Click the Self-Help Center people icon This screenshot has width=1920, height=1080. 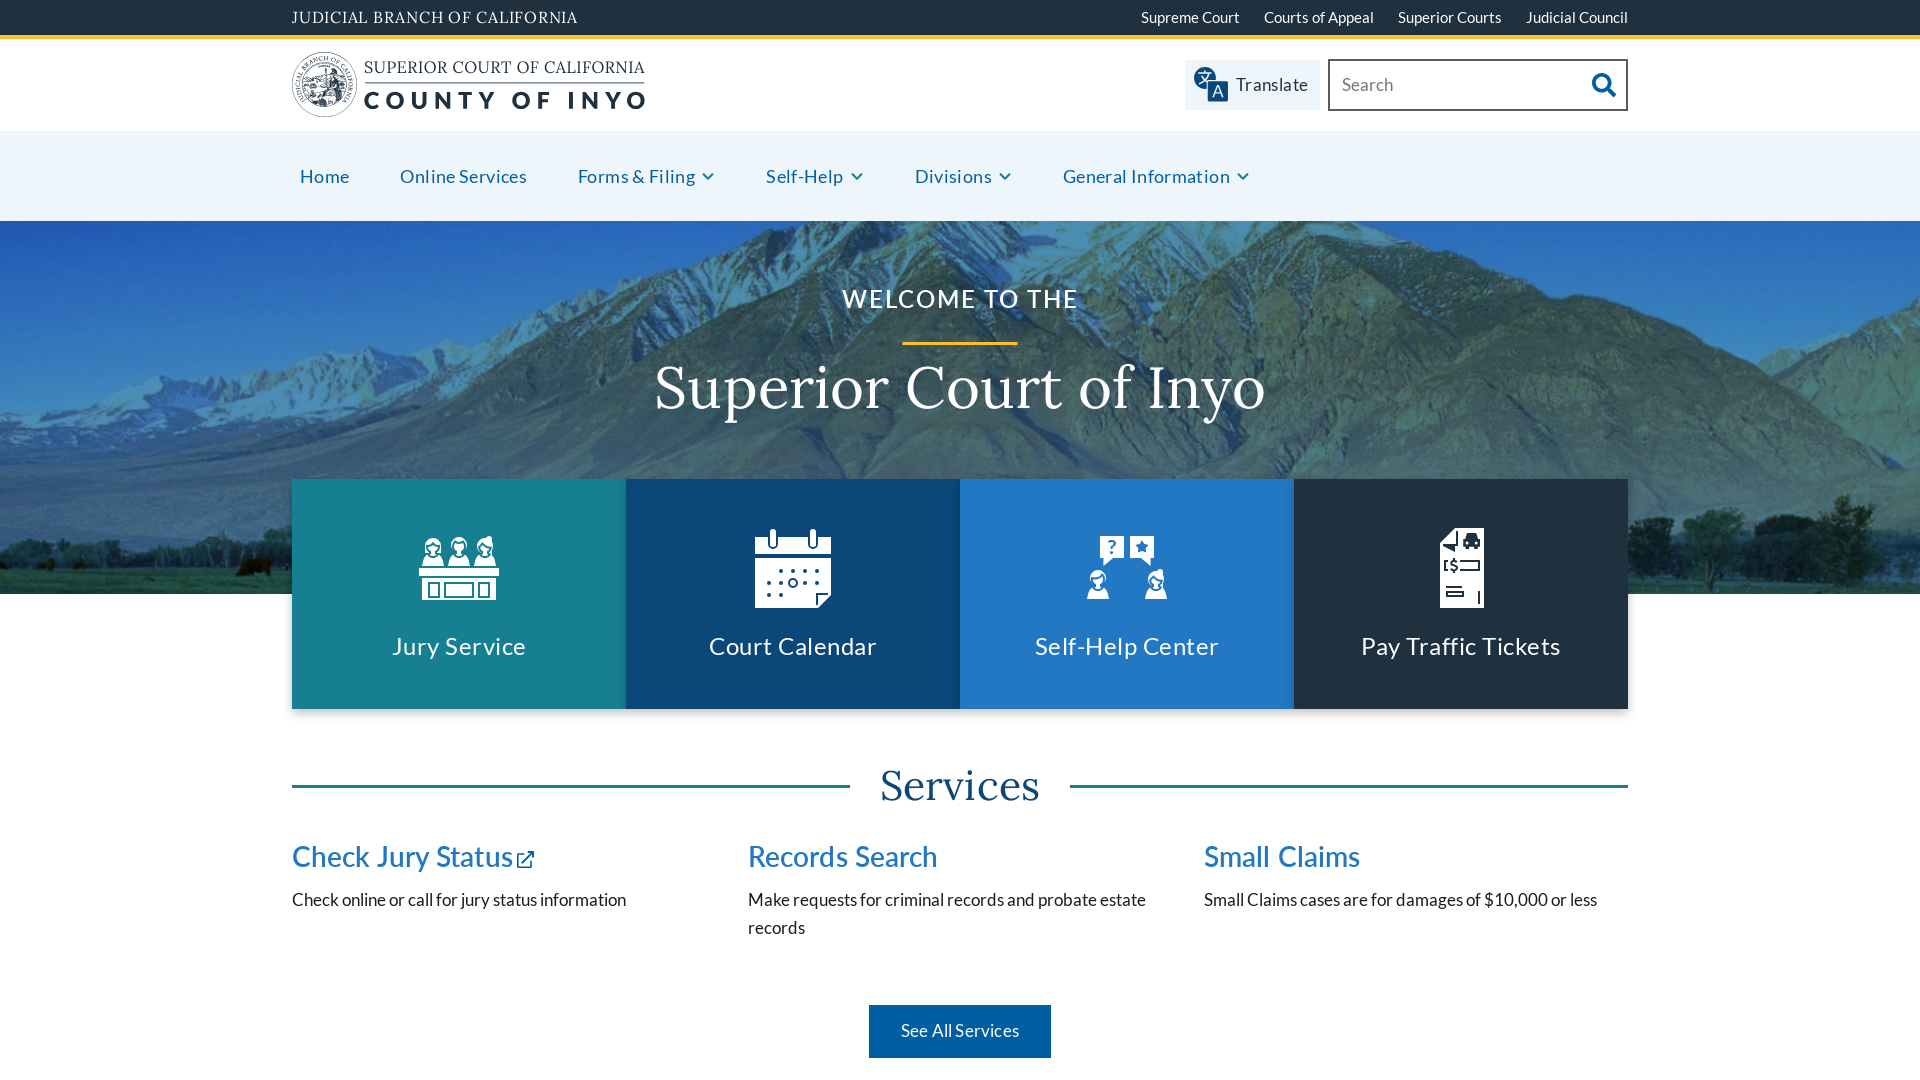[1127, 568]
